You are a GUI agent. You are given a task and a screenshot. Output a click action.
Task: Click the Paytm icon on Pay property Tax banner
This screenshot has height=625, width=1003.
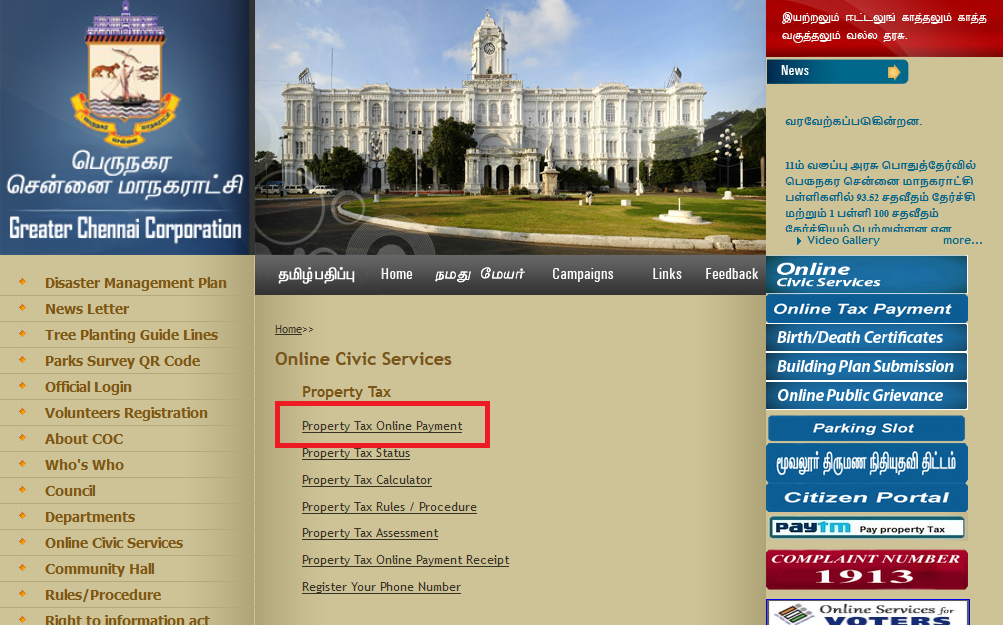812,527
